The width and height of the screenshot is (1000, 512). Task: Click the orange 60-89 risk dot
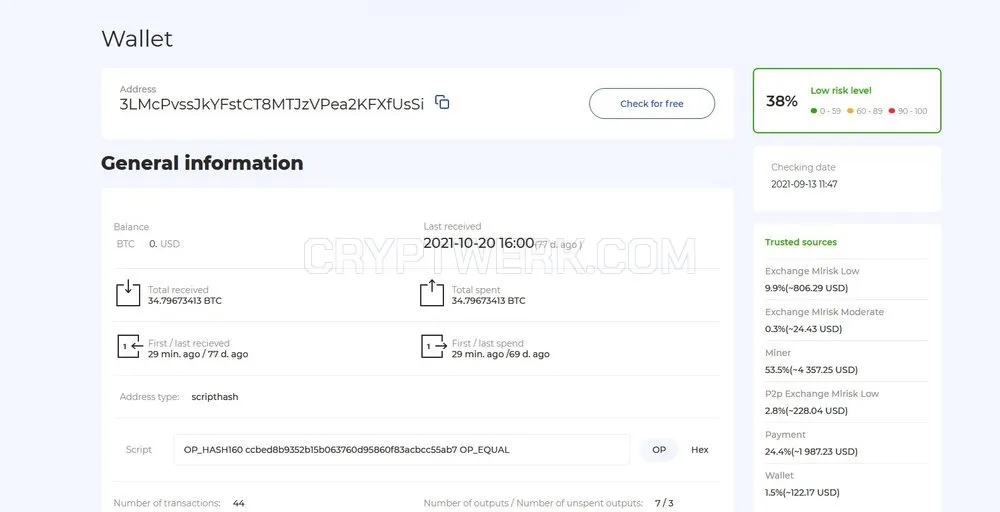click(850, 111)
